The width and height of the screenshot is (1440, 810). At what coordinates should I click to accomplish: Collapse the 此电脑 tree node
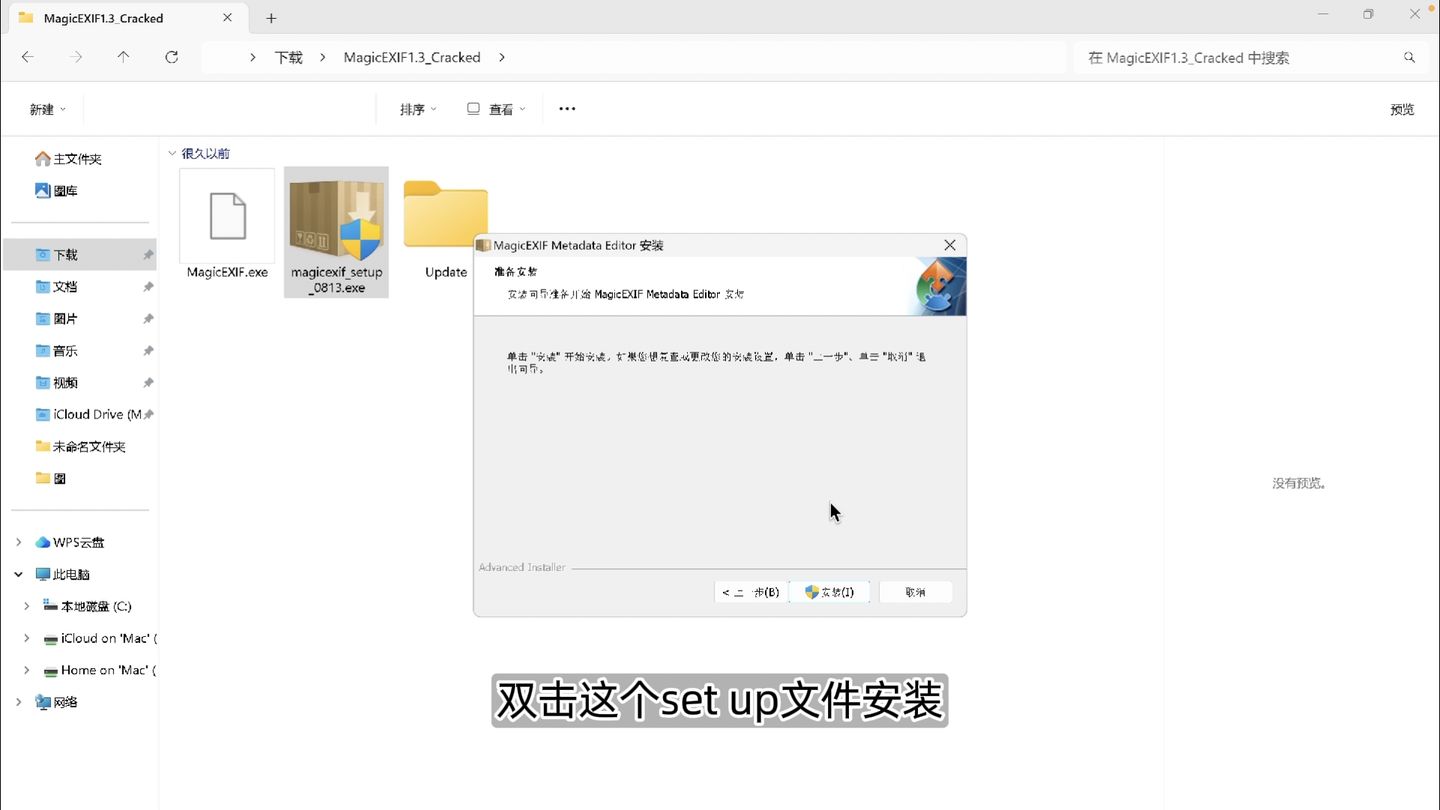click(x=18, y=574)
